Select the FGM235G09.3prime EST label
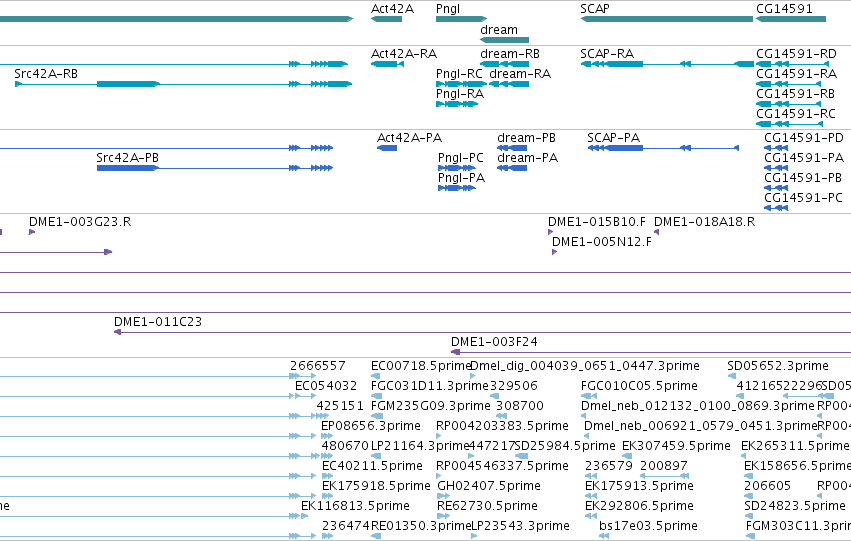Screen dimensions: 851x541 (x=430, y=406)
